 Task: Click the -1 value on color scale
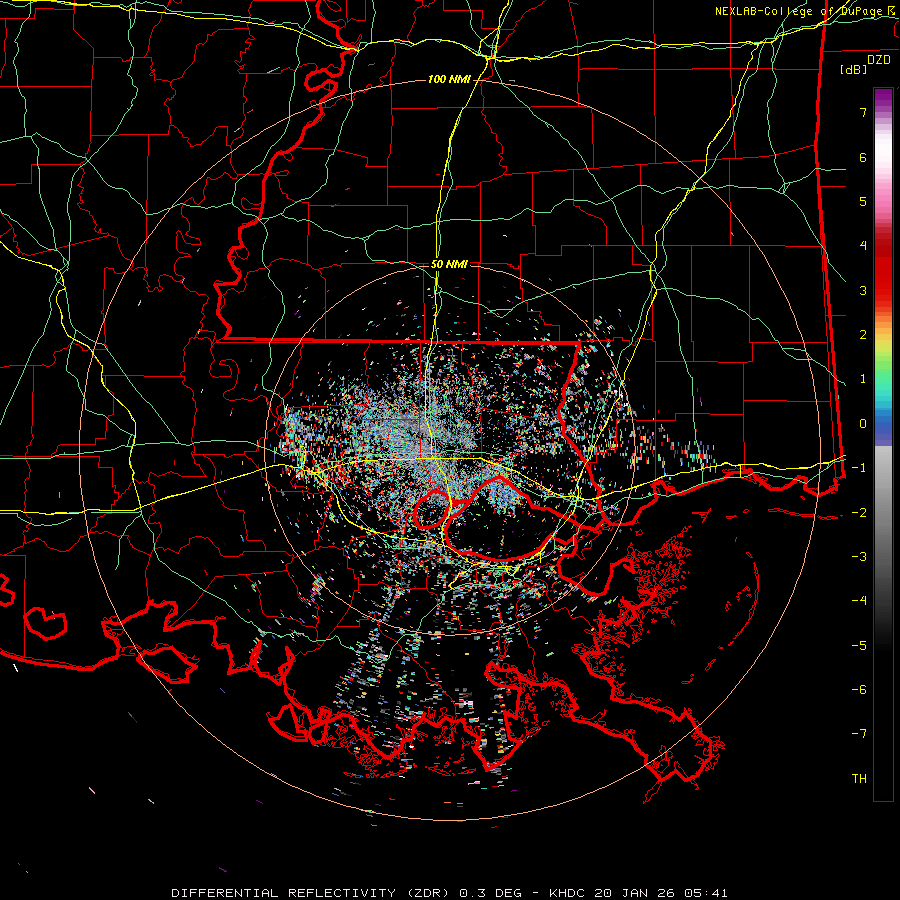pyautogui.click(x=859, y=468)
